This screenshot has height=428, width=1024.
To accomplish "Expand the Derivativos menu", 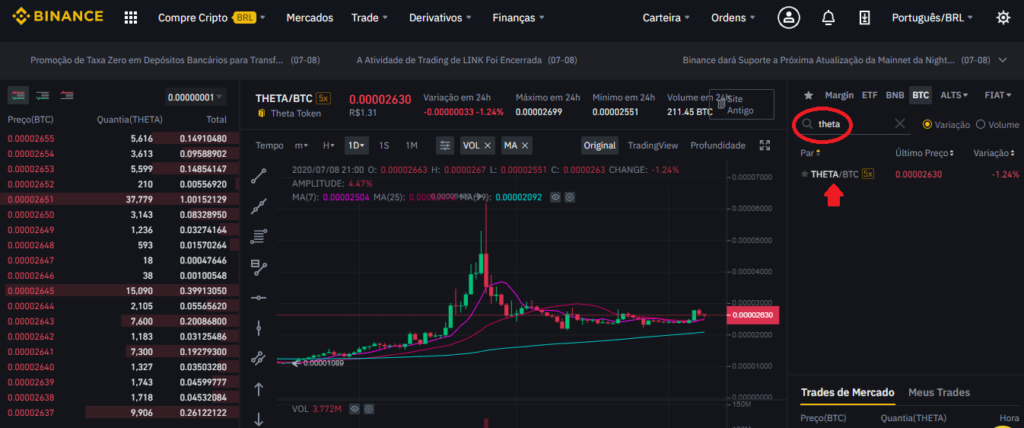I will (x=440, y=18).
